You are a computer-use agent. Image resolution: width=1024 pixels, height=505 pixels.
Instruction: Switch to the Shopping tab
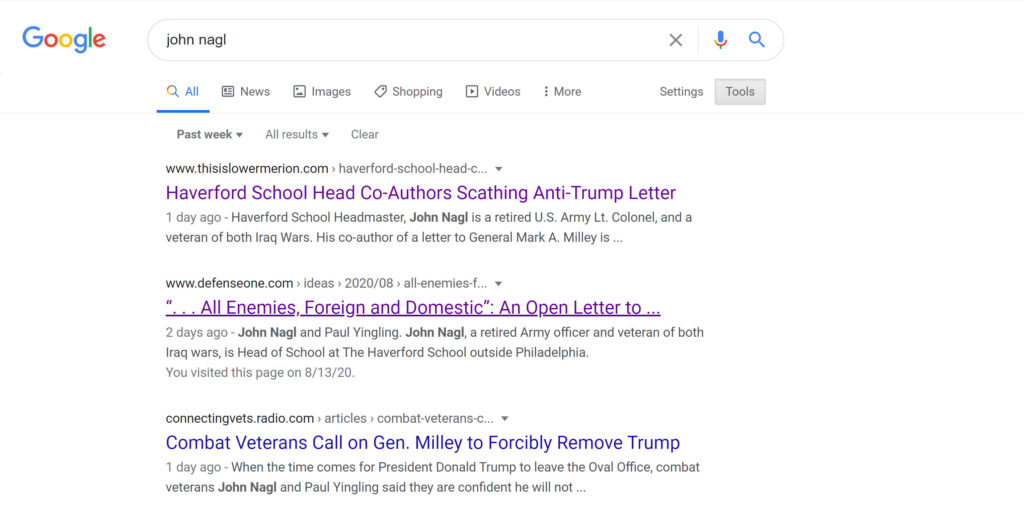(408, 91)
